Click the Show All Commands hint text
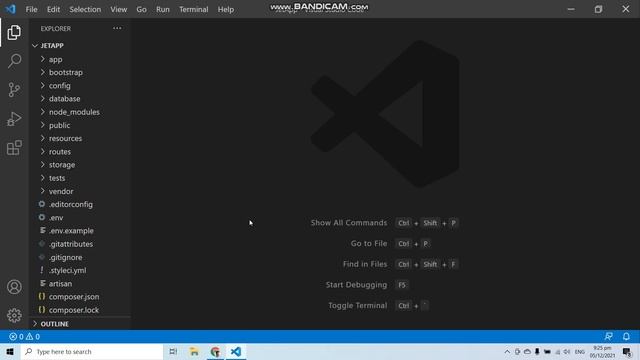Screen dimensions: 640x360 (x=349, y=223)
